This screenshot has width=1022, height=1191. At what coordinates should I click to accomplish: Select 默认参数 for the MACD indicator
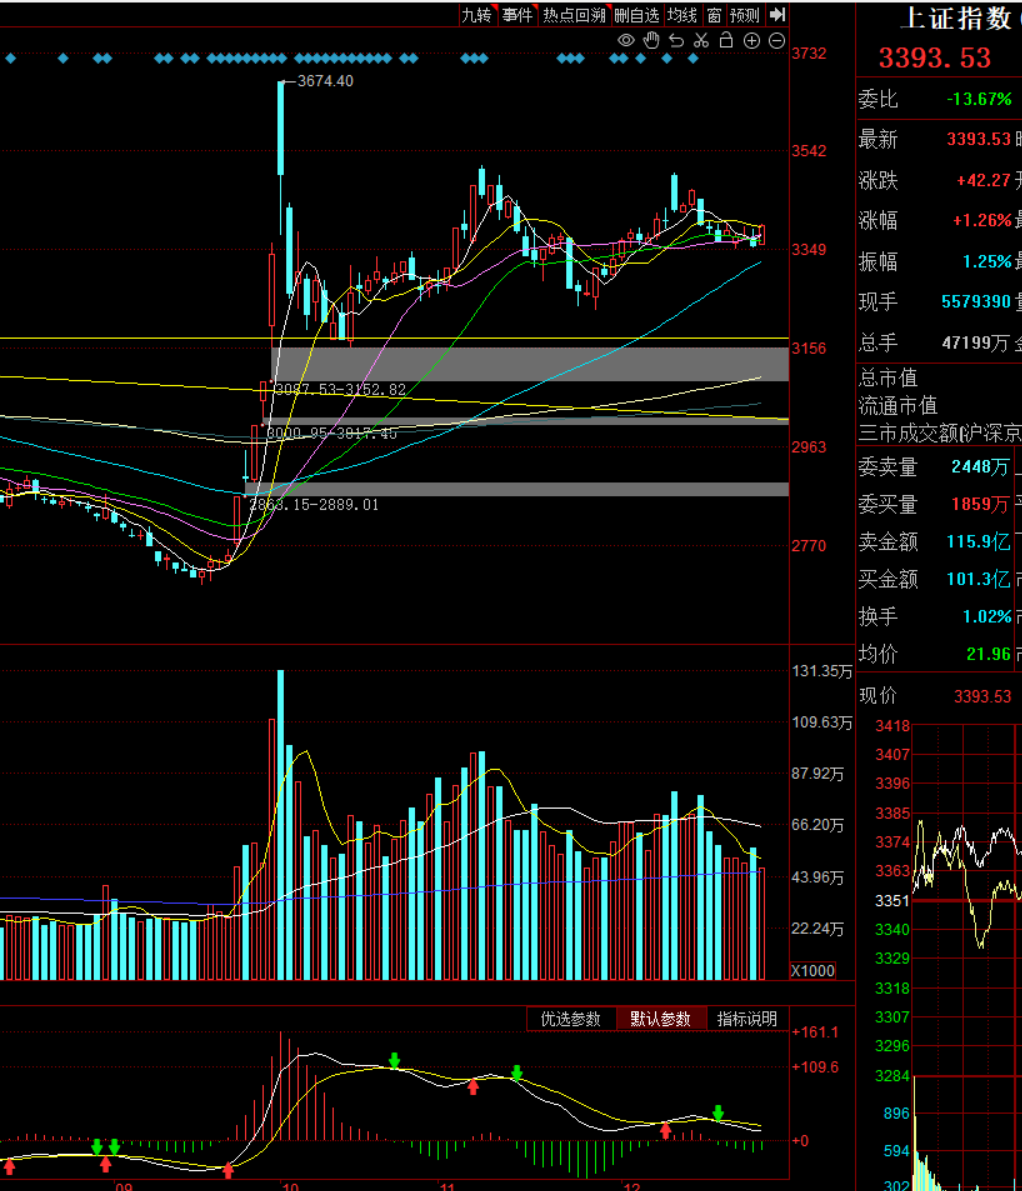click(660, 1019)
